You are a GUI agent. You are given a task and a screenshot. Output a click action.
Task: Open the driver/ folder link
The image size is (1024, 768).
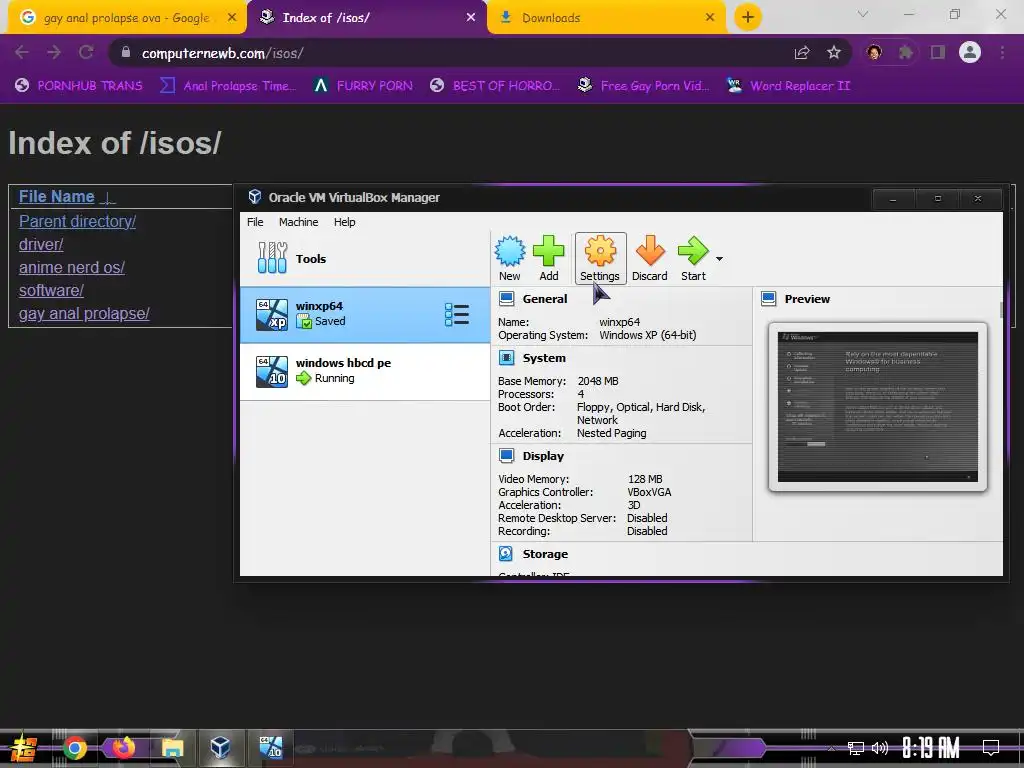(x=40, y=244)
